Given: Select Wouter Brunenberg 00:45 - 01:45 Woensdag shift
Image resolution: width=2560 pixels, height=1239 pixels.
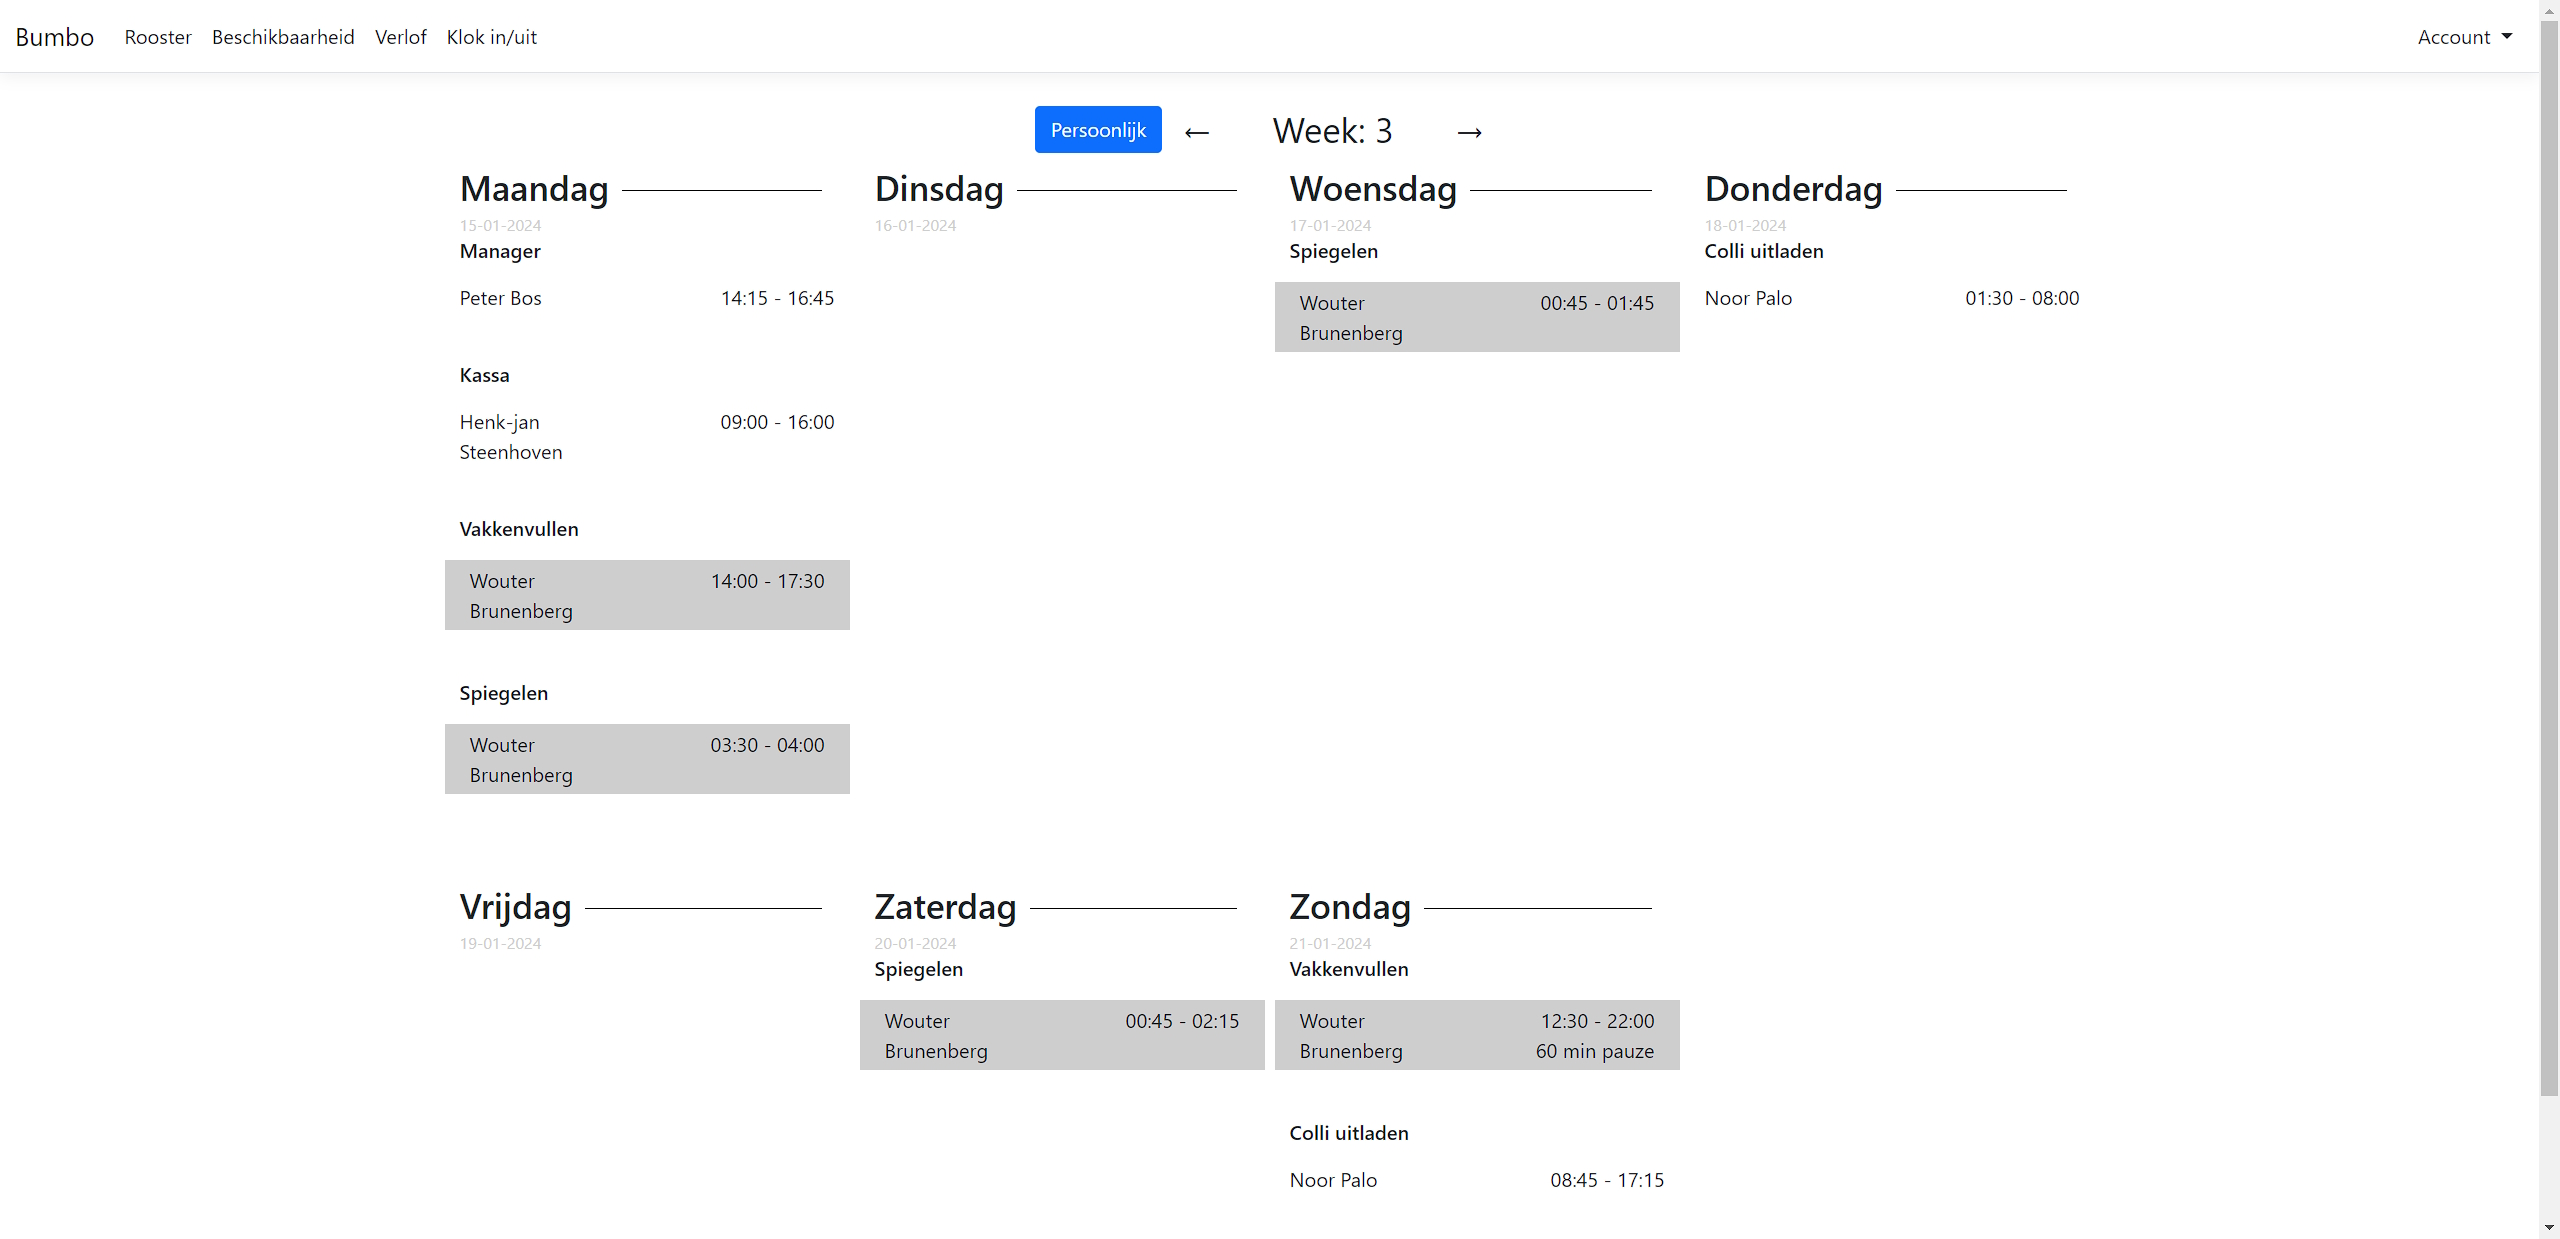Looking at the screenshot, I should (x=1477, y=317).
